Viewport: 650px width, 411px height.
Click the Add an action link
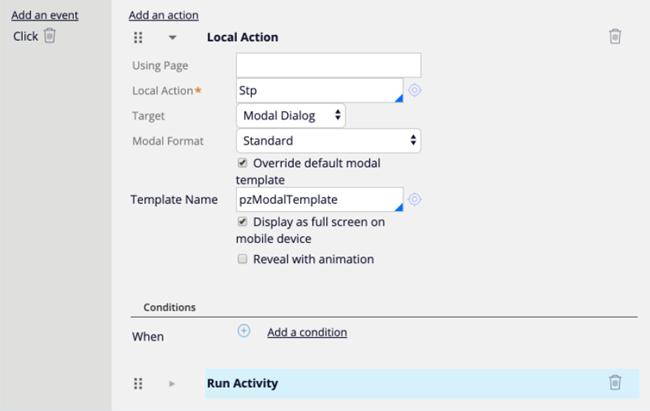pyautogui.click(x=163, y=15)
